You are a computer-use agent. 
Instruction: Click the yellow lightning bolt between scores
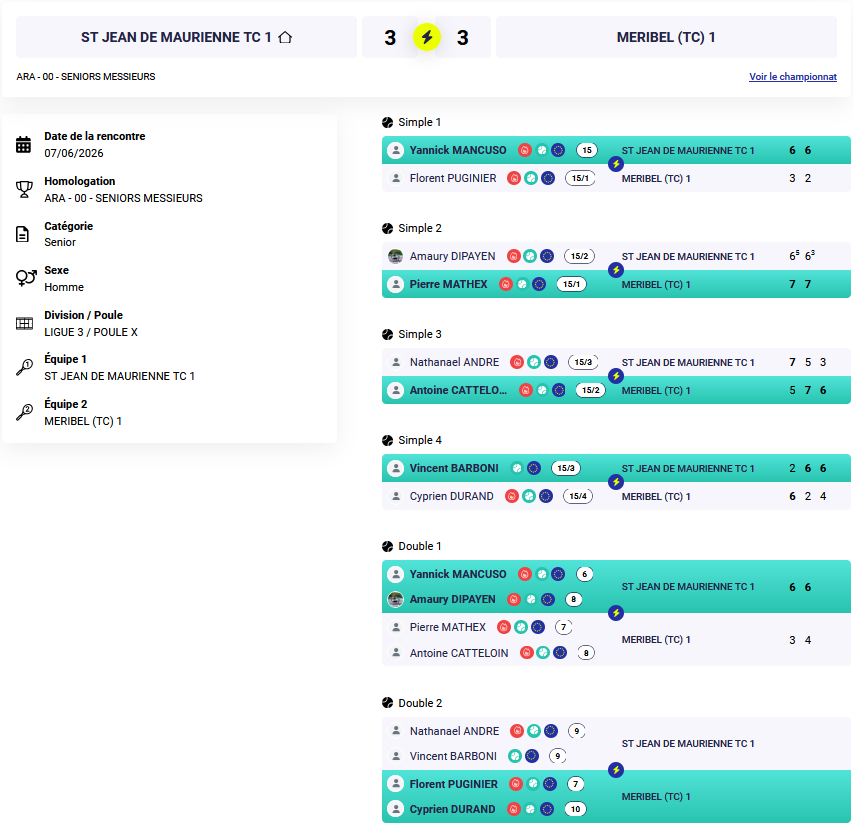tap(427, 37)
